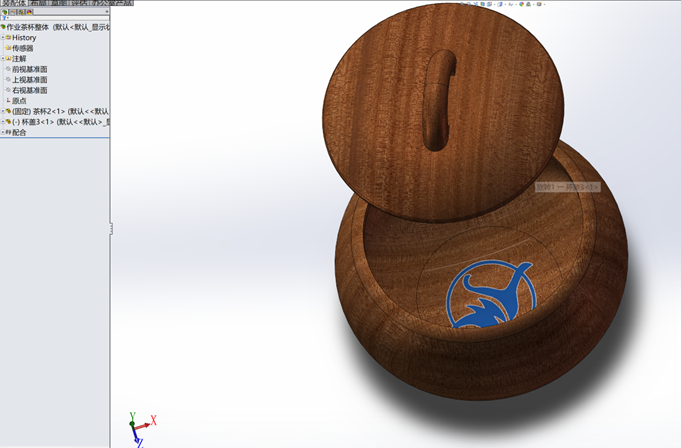681x448 pixels.
Task: Open the PropertyManager tab
Action: click(13, 12)
